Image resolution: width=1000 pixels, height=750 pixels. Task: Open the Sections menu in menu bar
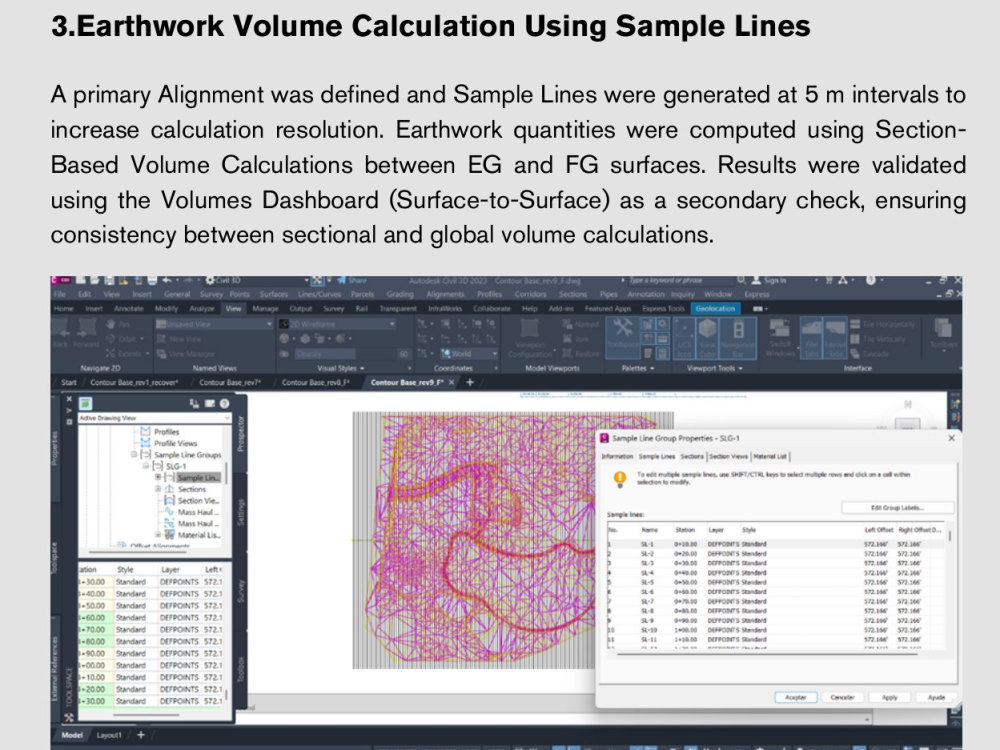click(x=573, y=294)
